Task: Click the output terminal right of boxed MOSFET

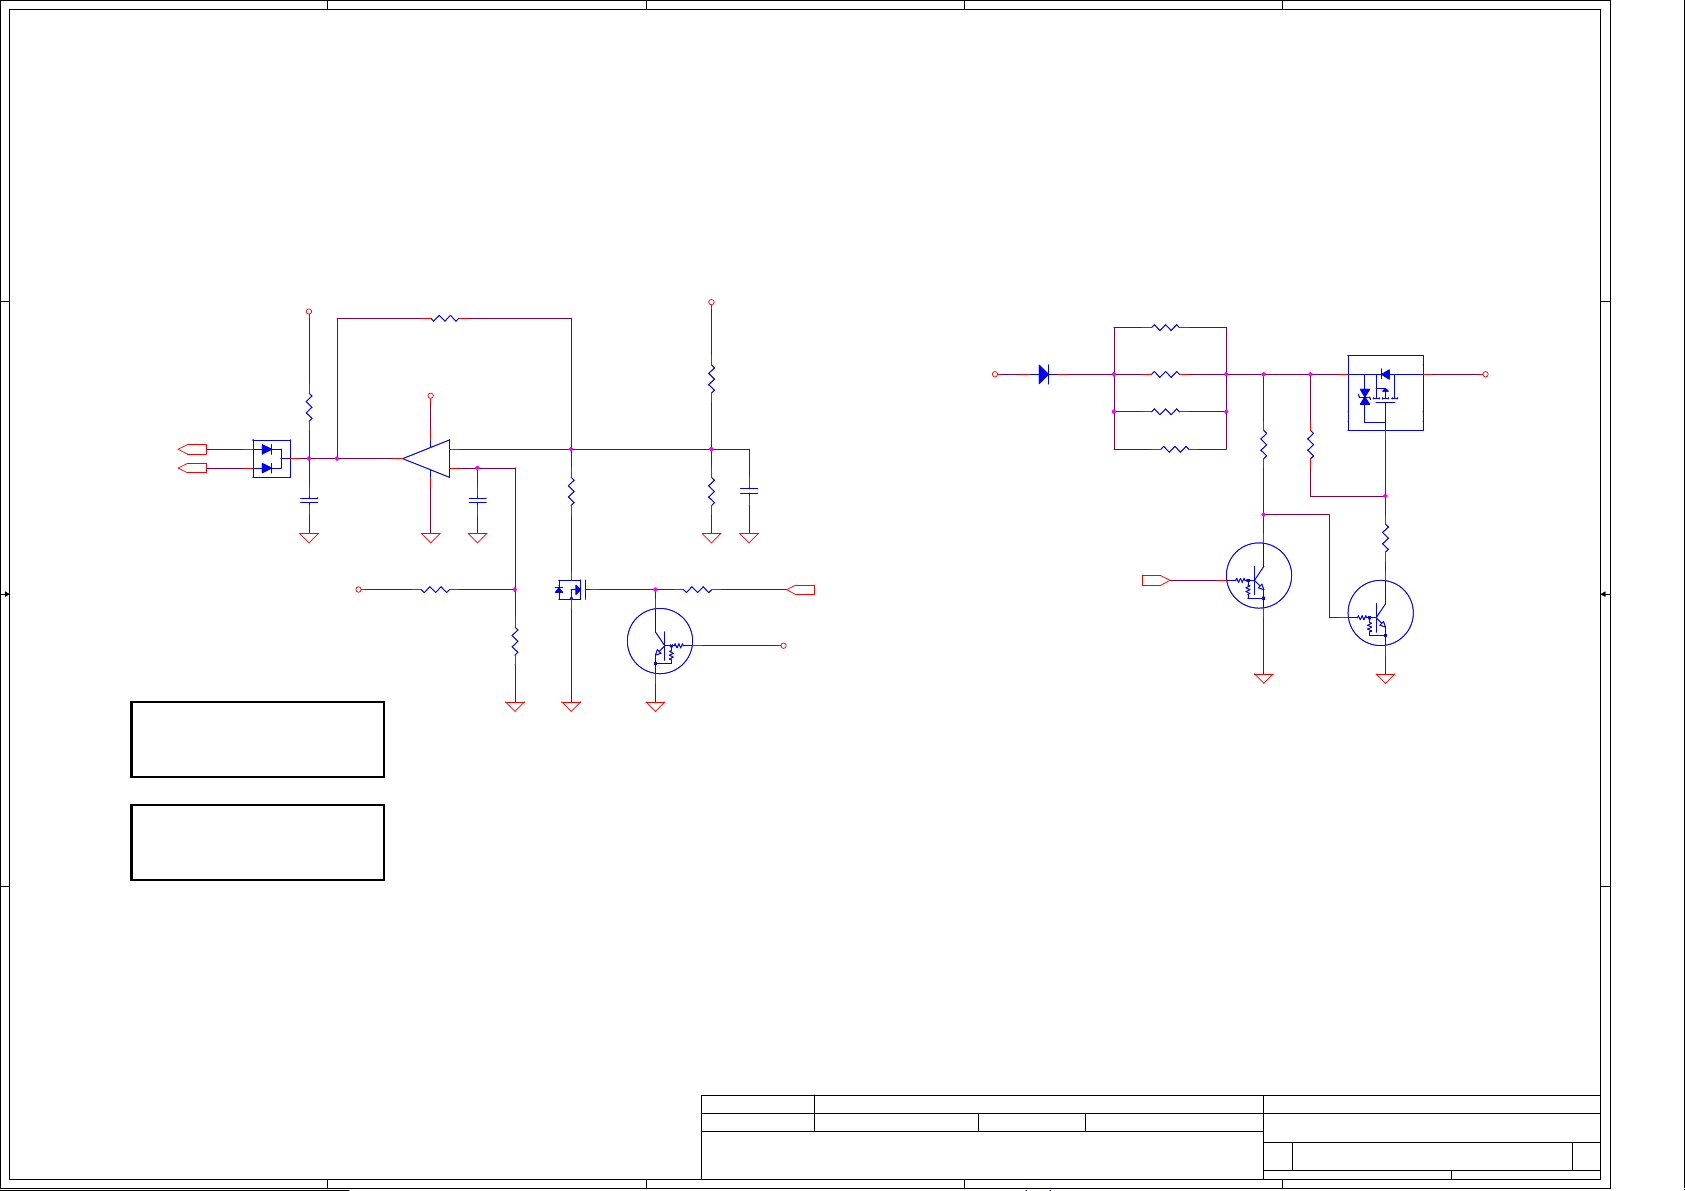Action: point(1485,374)
